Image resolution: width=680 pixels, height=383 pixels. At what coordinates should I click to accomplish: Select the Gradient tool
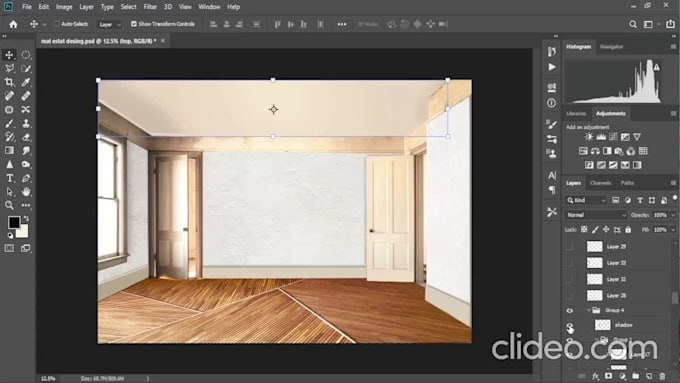9,151
